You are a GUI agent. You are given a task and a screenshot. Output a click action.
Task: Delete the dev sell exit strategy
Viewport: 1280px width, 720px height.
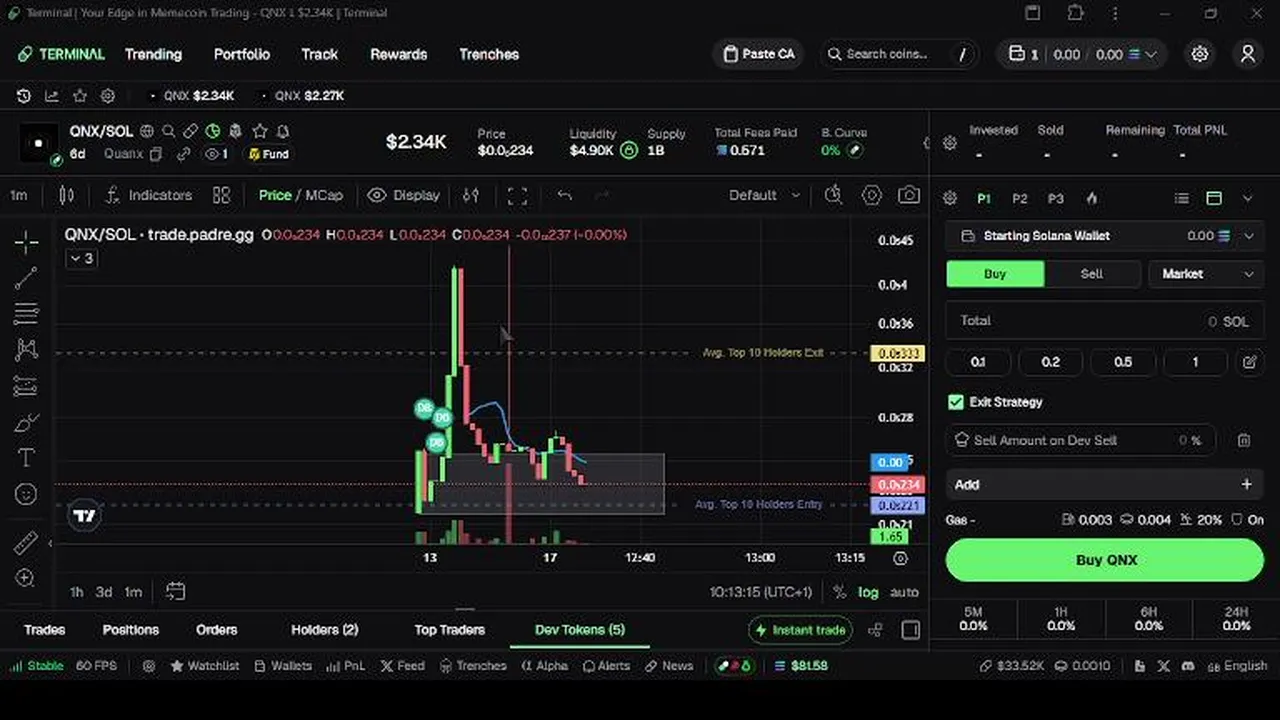1244,440
